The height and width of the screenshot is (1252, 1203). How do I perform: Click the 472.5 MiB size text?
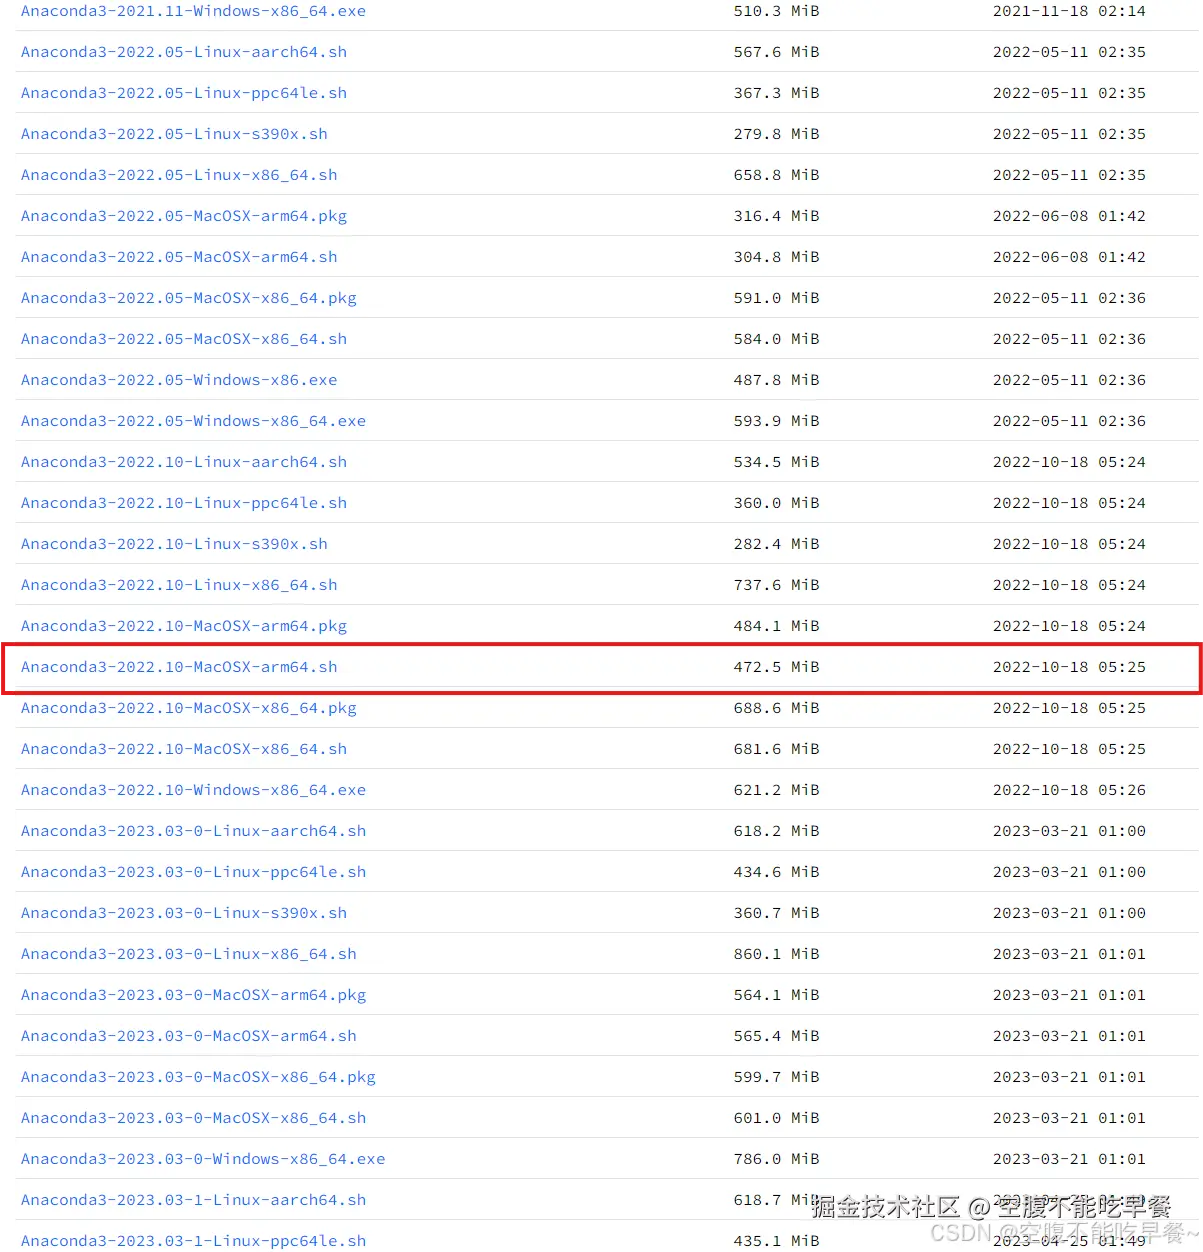point(776,667)
